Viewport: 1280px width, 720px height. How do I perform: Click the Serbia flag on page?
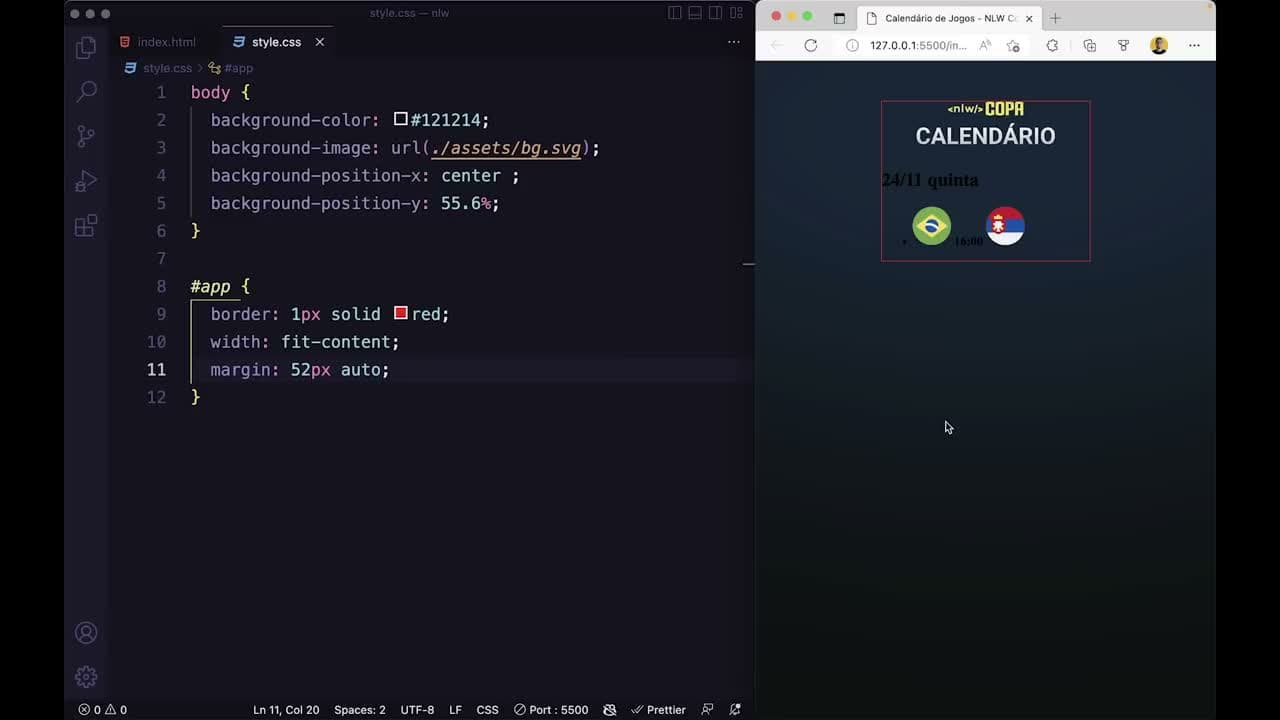coord(1005,226)
